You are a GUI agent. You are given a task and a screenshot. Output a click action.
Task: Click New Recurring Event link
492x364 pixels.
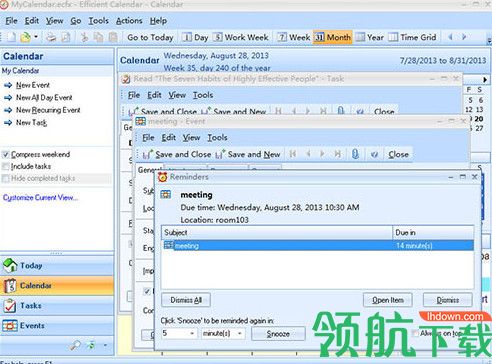(48, 110)
